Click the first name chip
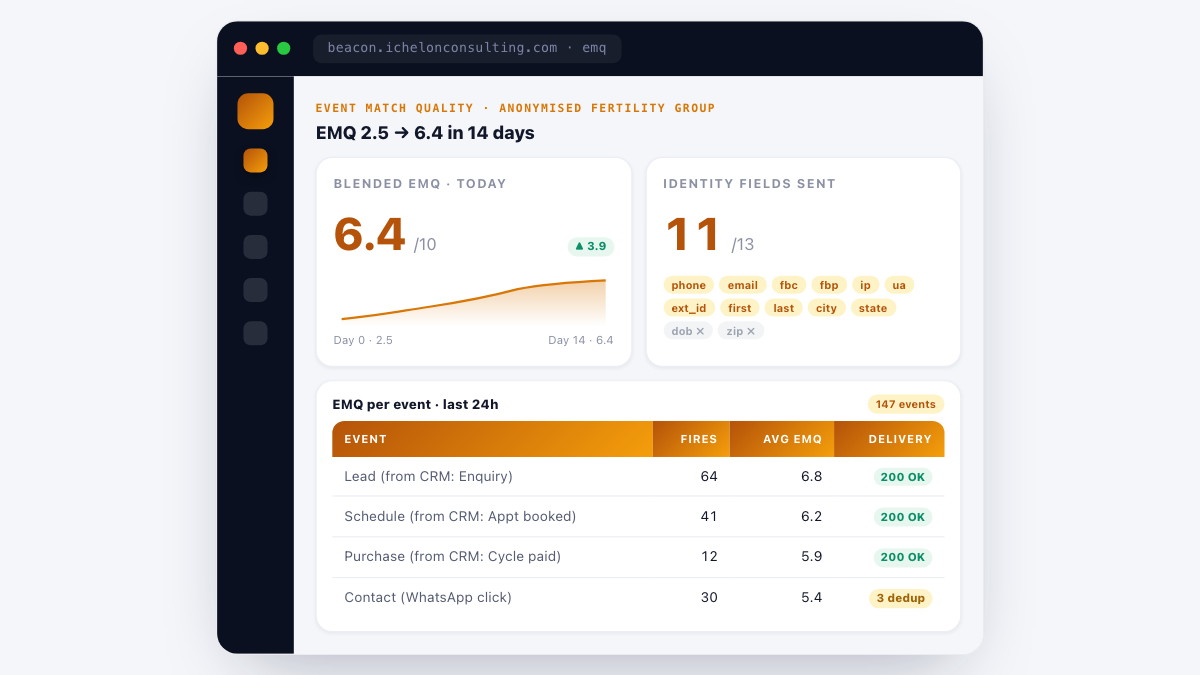 740,308
